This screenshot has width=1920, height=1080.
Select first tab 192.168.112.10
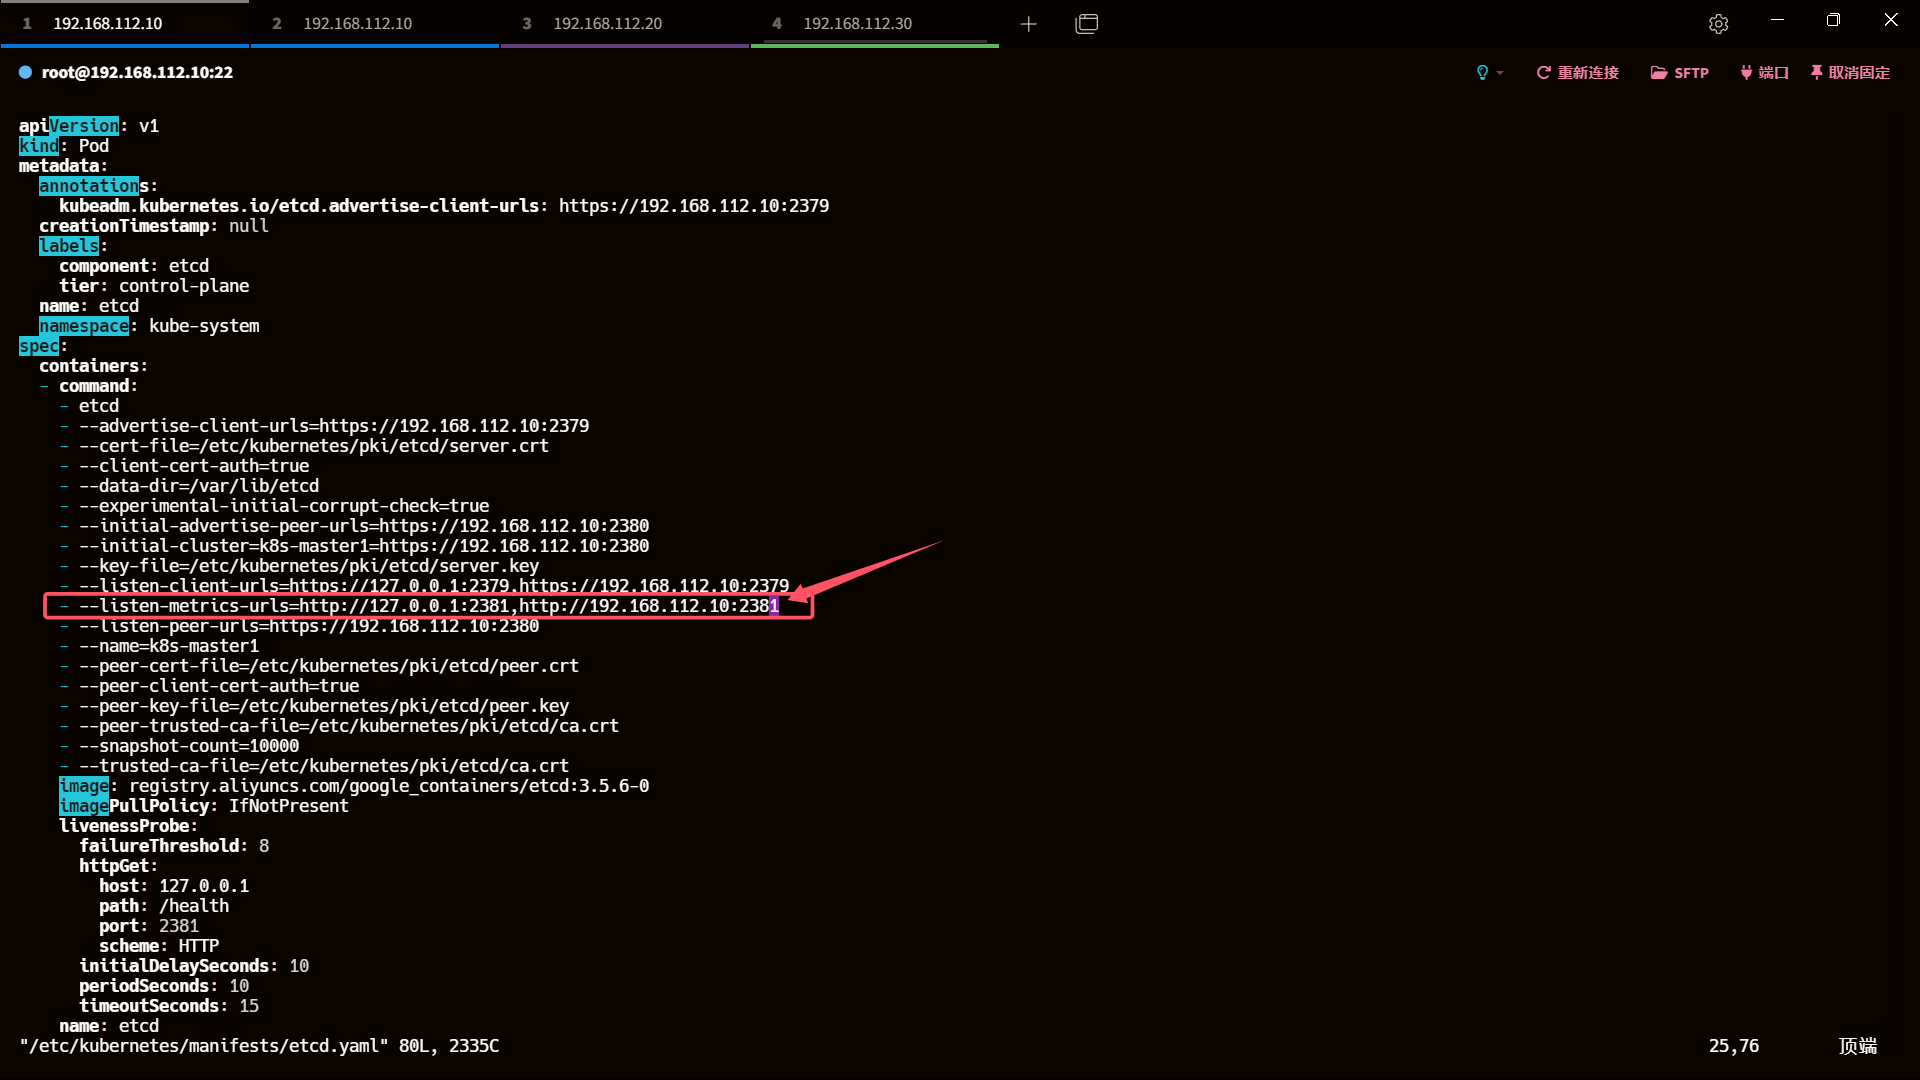[107, 24]
